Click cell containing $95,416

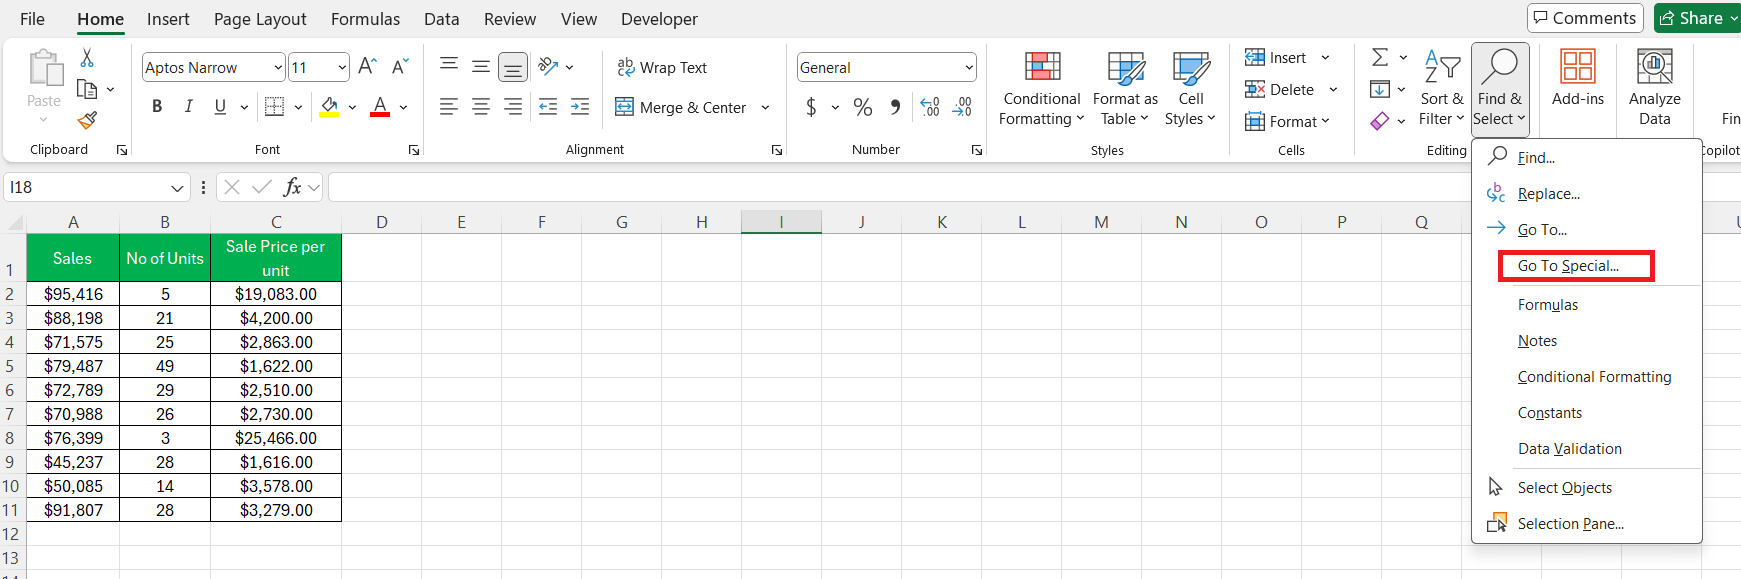click(x=73, y=294)
